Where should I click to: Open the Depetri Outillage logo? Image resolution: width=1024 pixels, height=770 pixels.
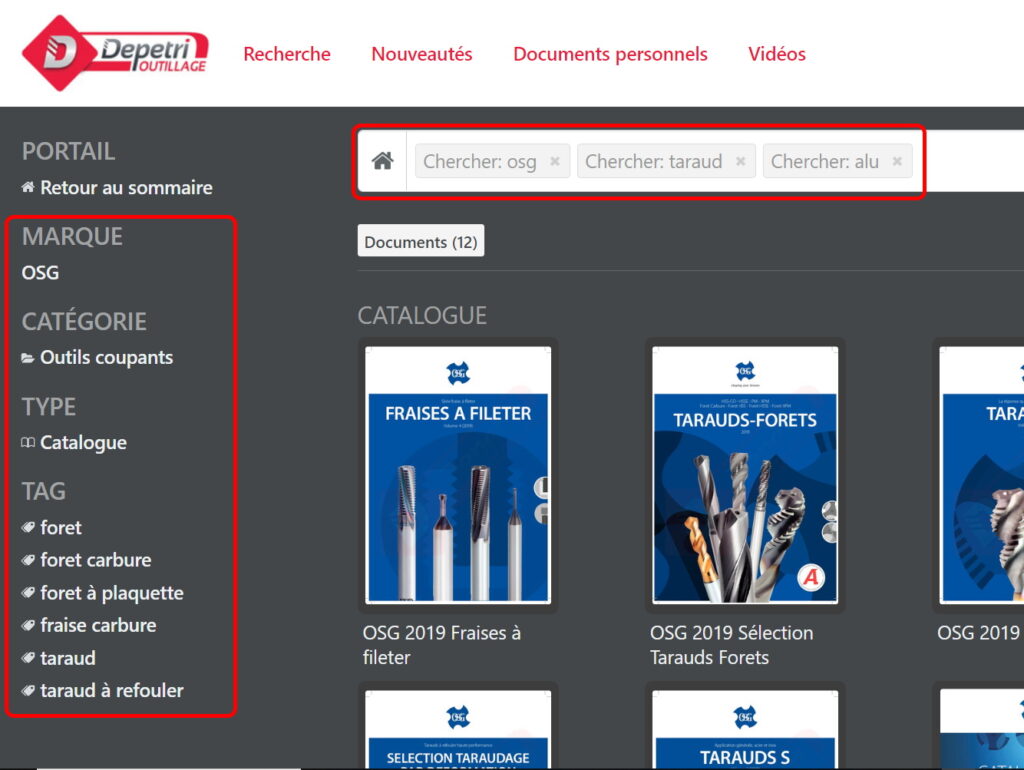pos(115,53)
